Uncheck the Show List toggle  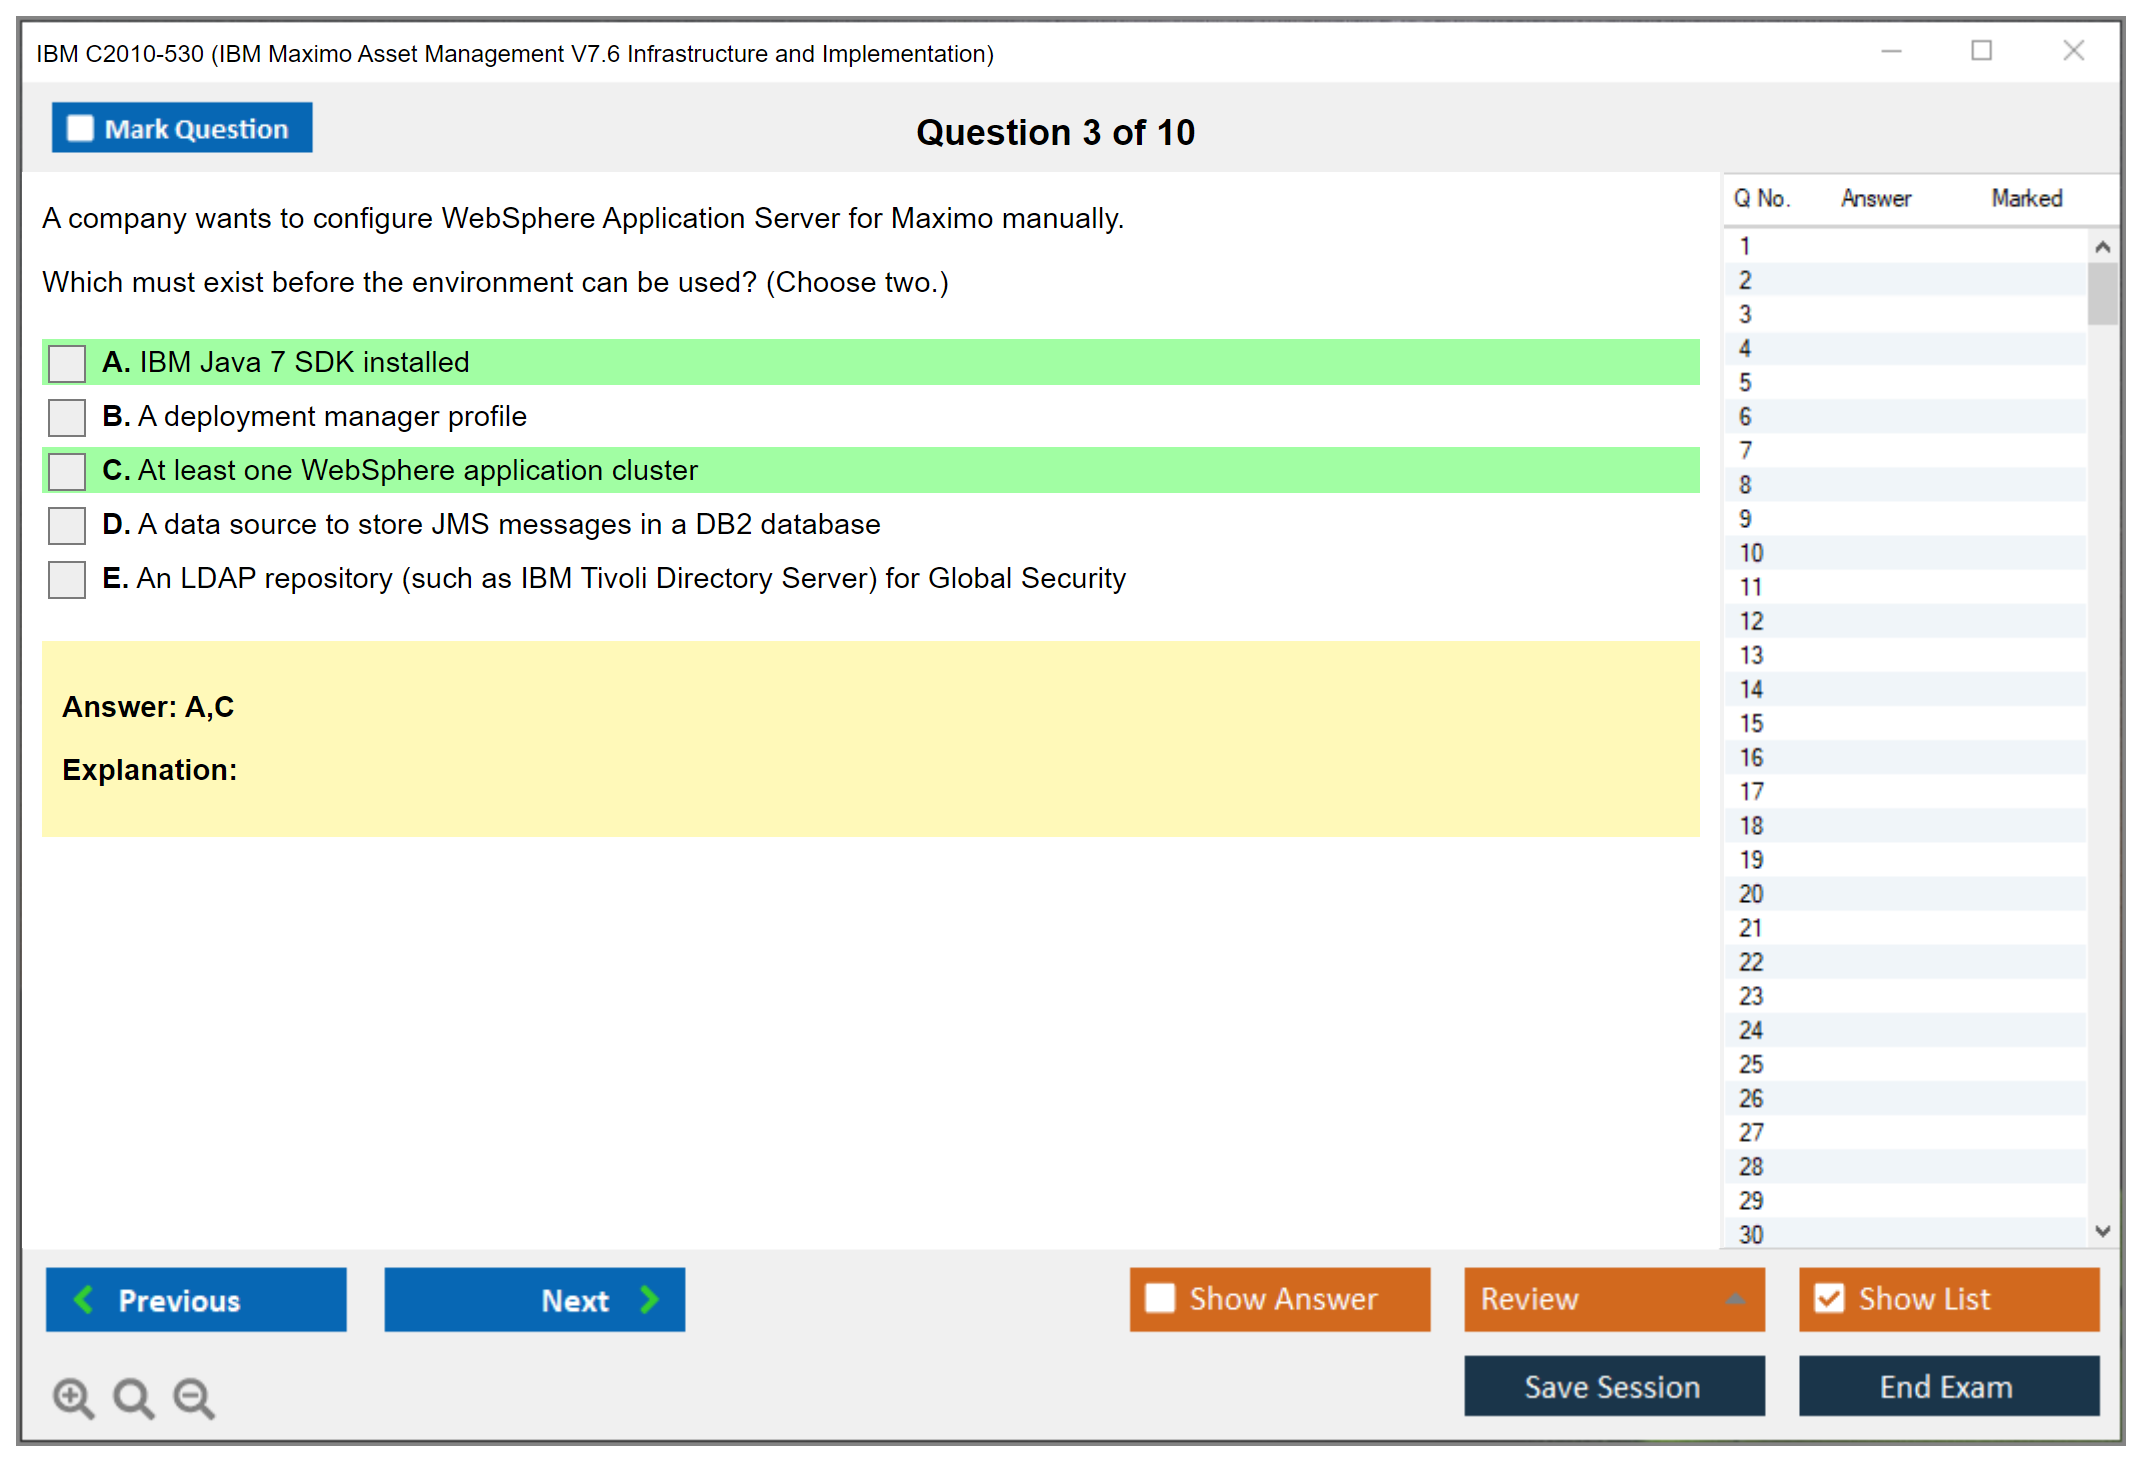pos(1829,1298)
